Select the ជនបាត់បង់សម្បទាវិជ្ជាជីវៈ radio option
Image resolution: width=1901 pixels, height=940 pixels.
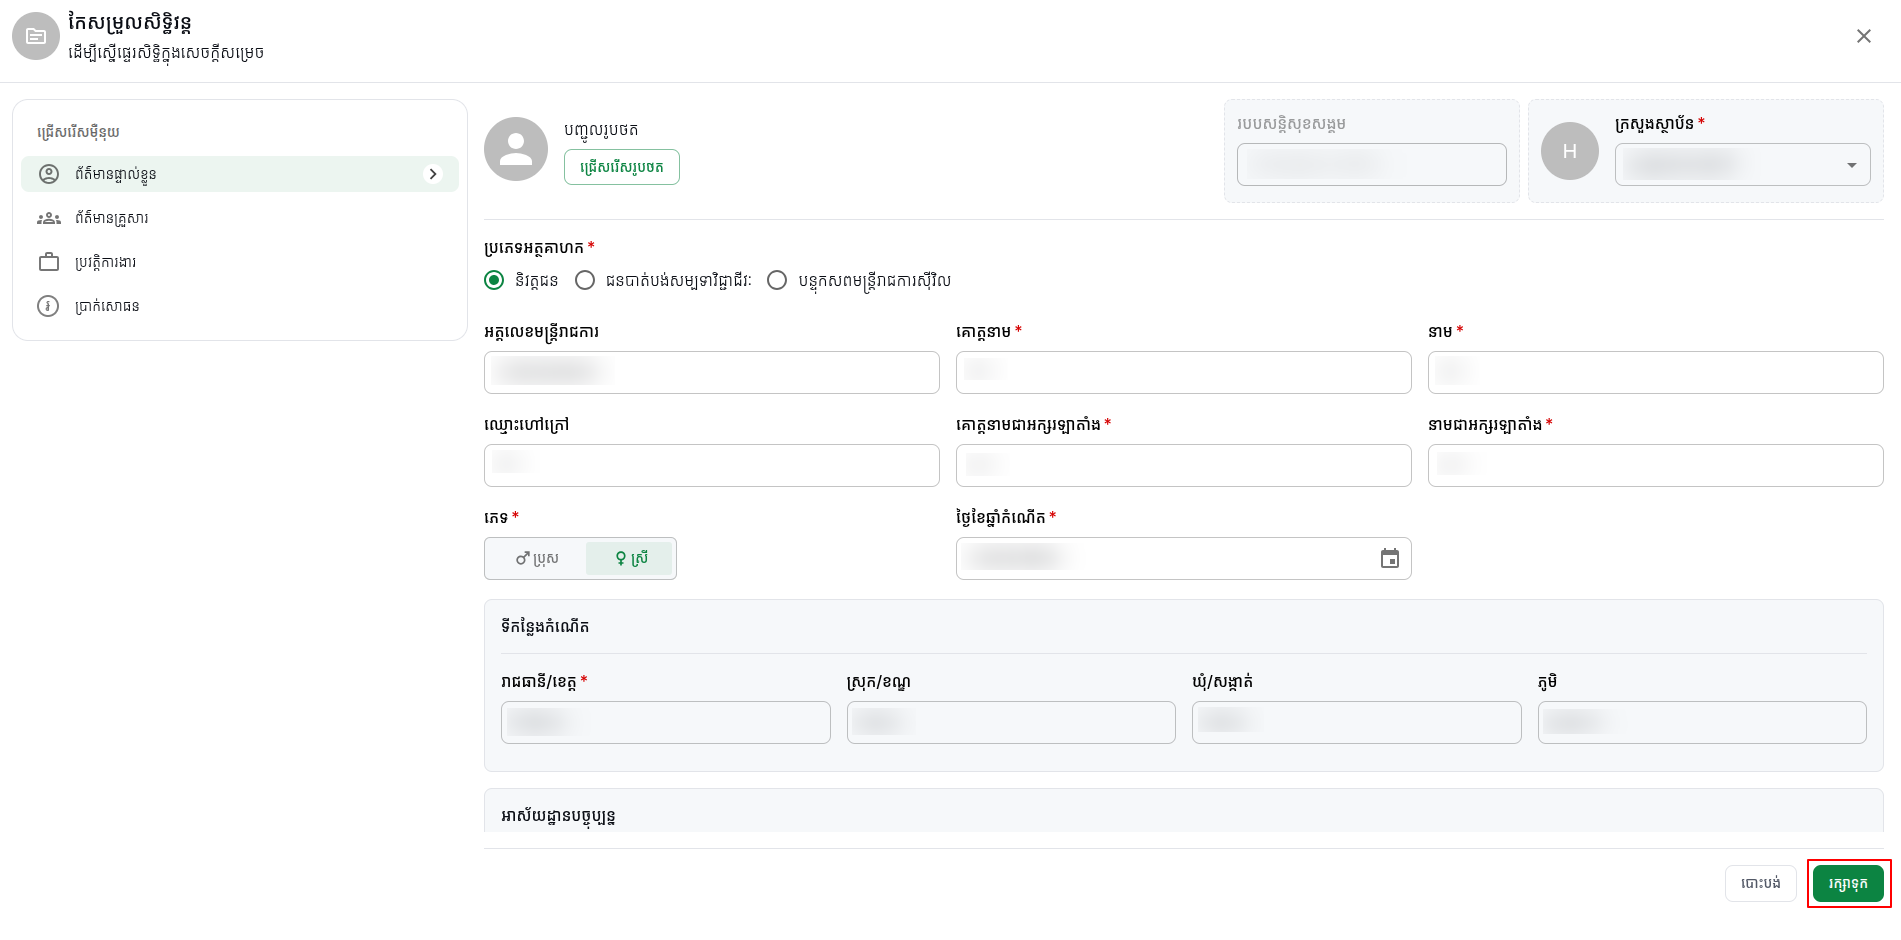(x=585, y=280)
